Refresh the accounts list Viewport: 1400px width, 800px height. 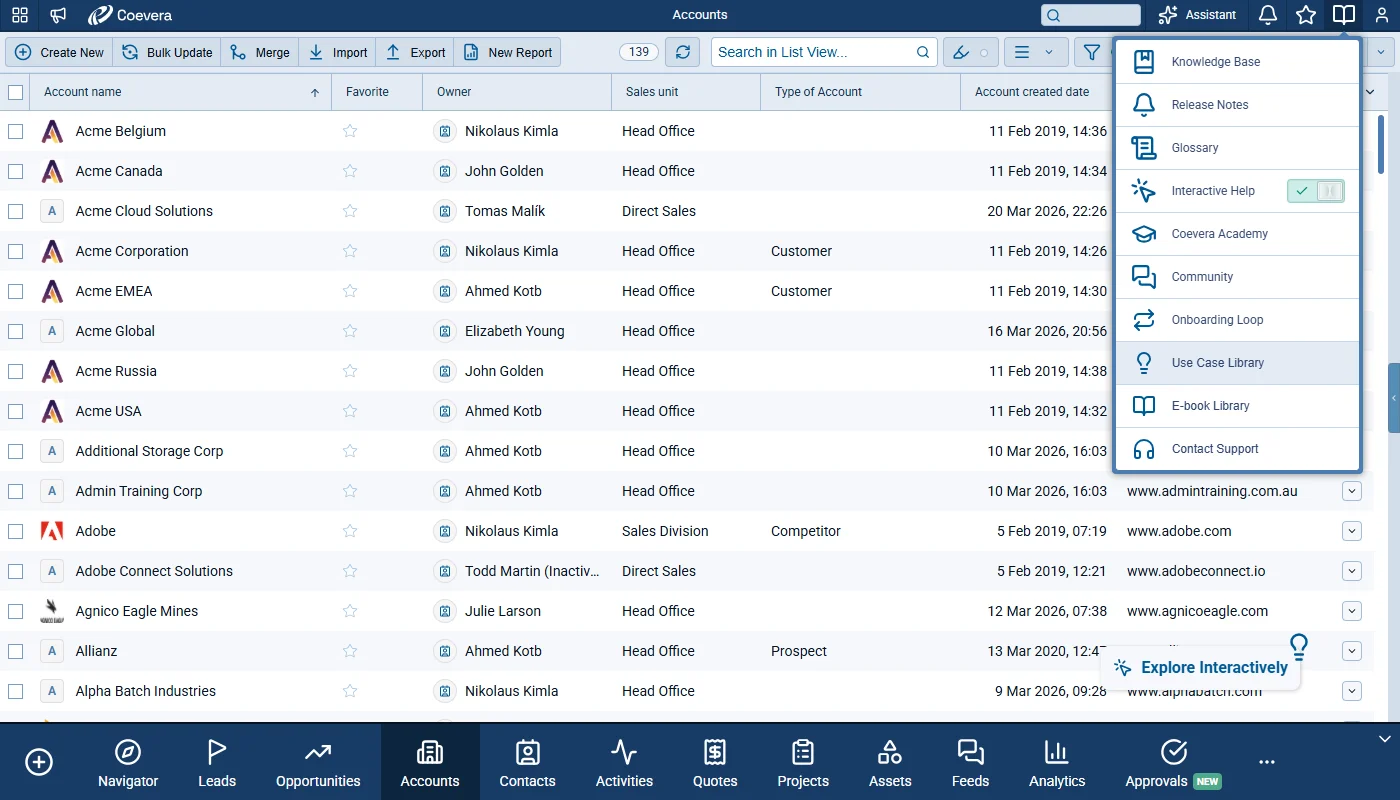pos(683,52)
